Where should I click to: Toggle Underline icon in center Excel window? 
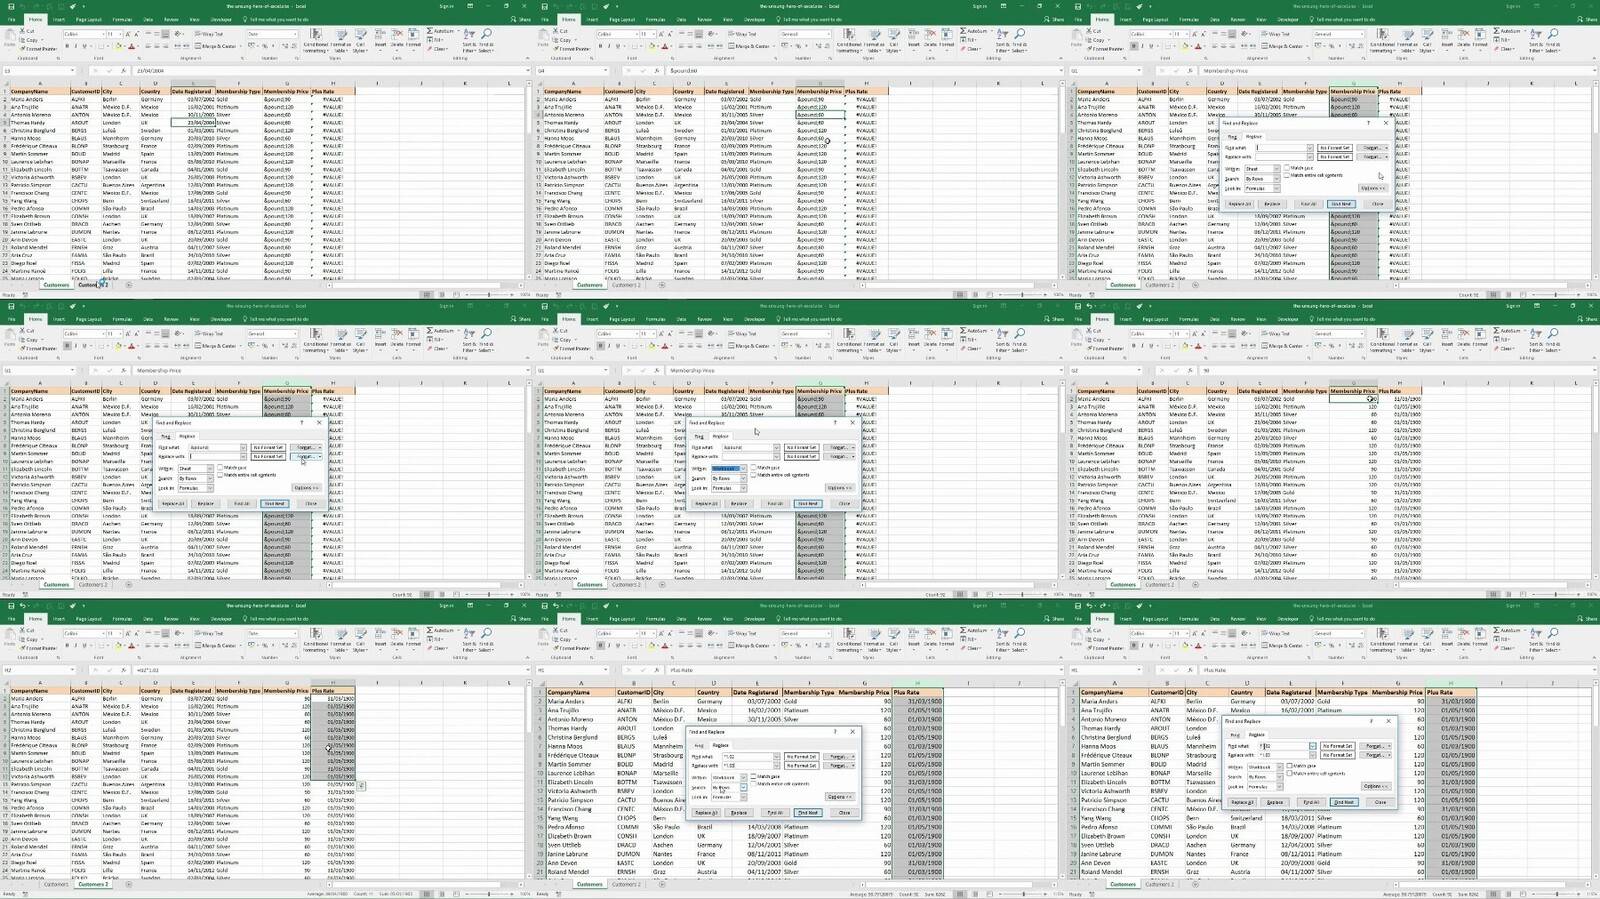point(617,346)
